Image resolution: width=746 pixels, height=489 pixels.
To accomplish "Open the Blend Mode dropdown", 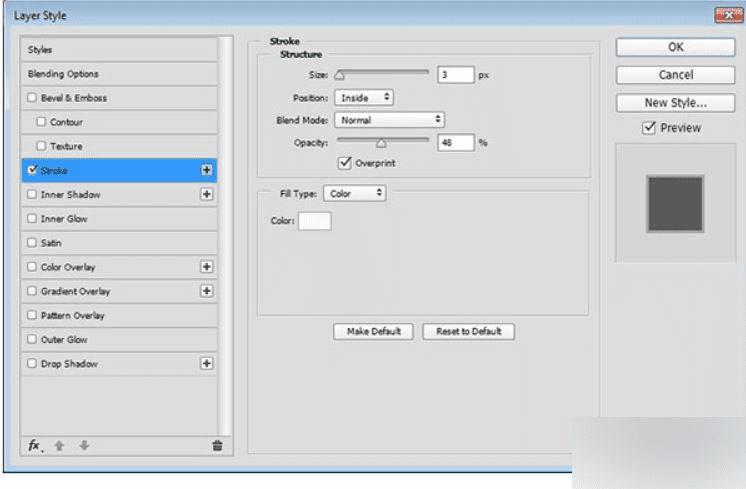I will [x=389, y=120].
